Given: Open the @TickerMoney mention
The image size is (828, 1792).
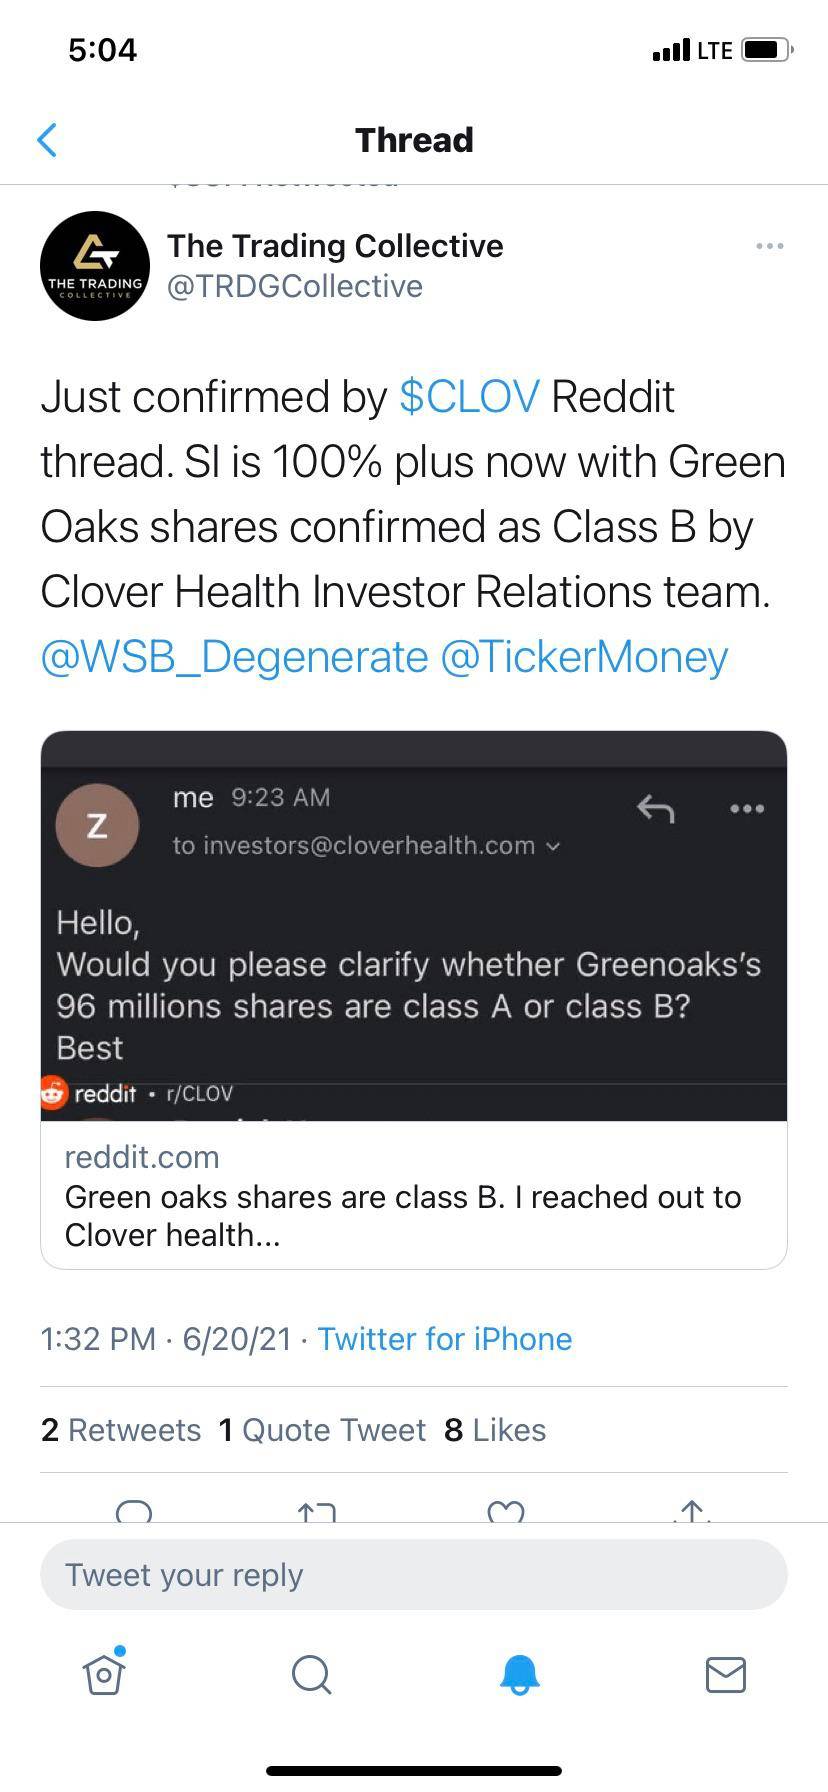Looking at the screenshot, I should [x=584, y=657].
